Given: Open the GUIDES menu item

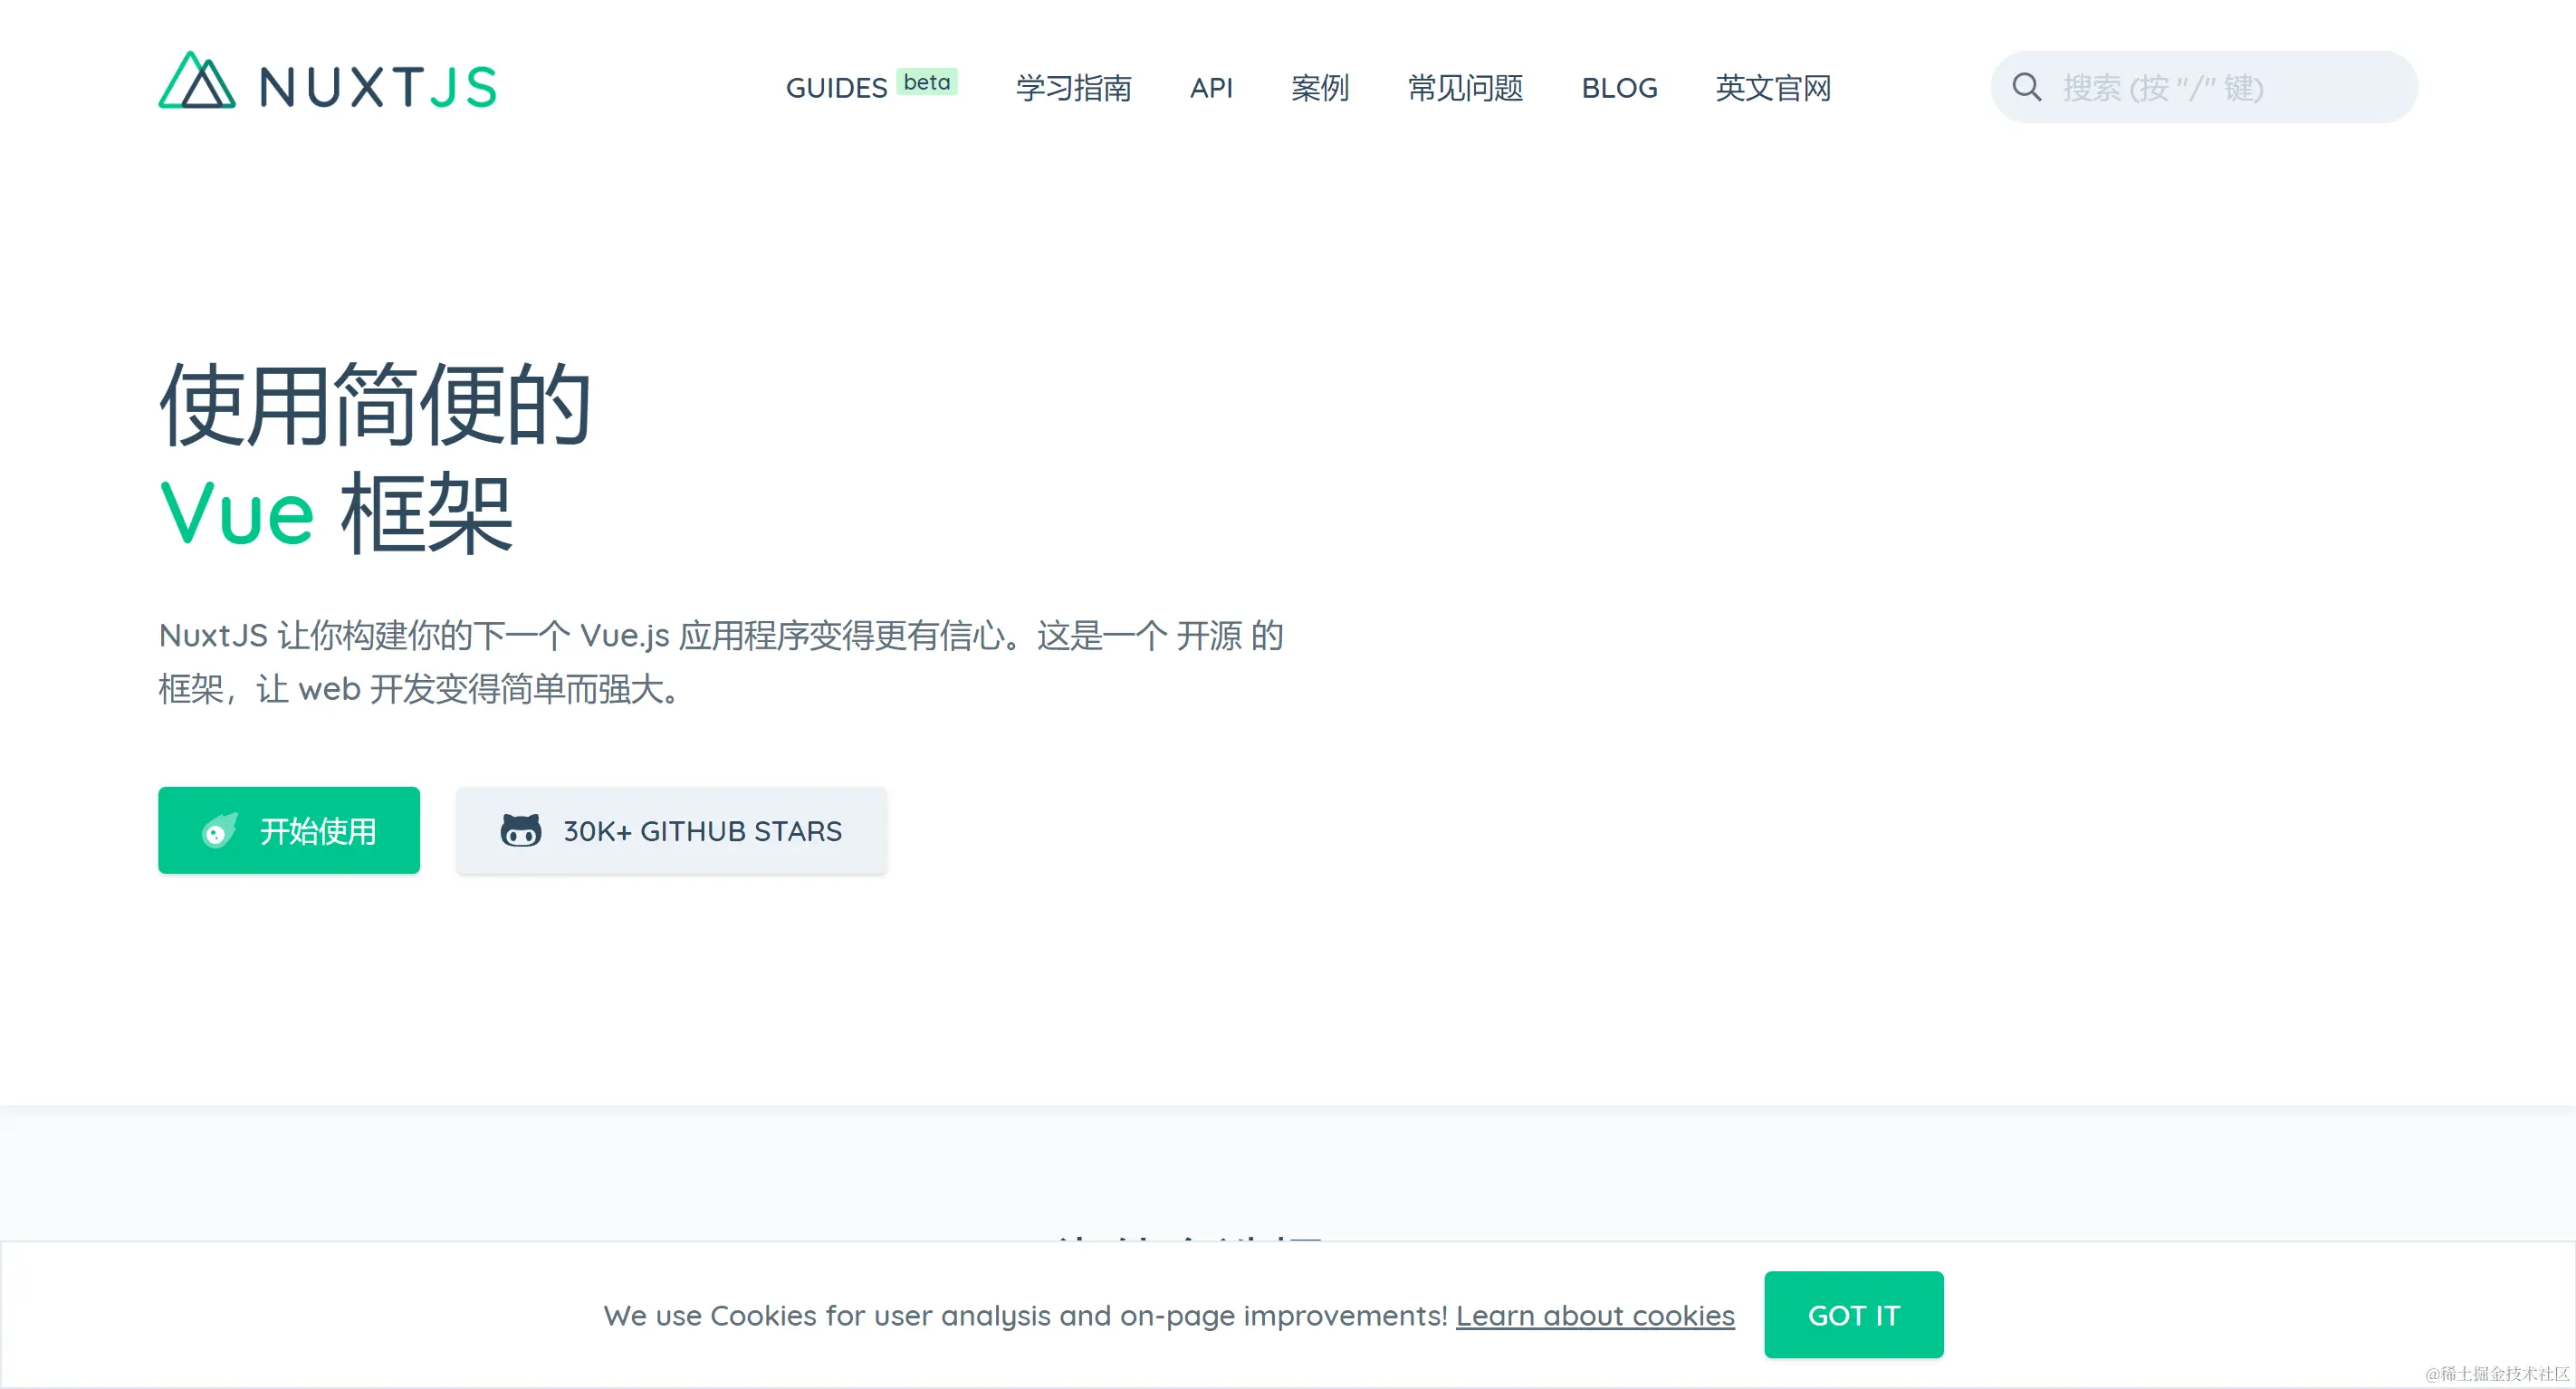Looking at the screenshot, I should (836, 88).
